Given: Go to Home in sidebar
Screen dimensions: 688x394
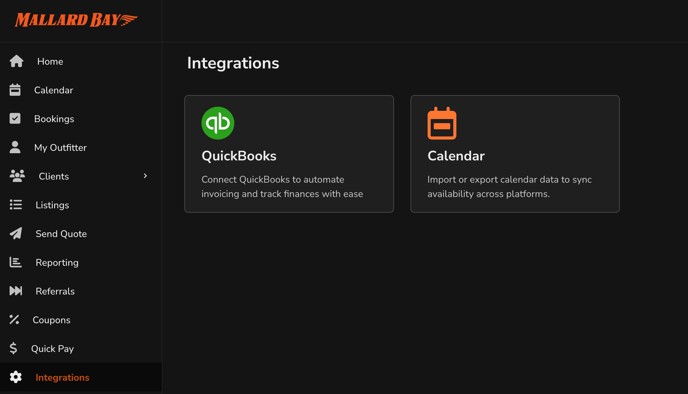Looking at the screenshot, I should click(50, 61).
